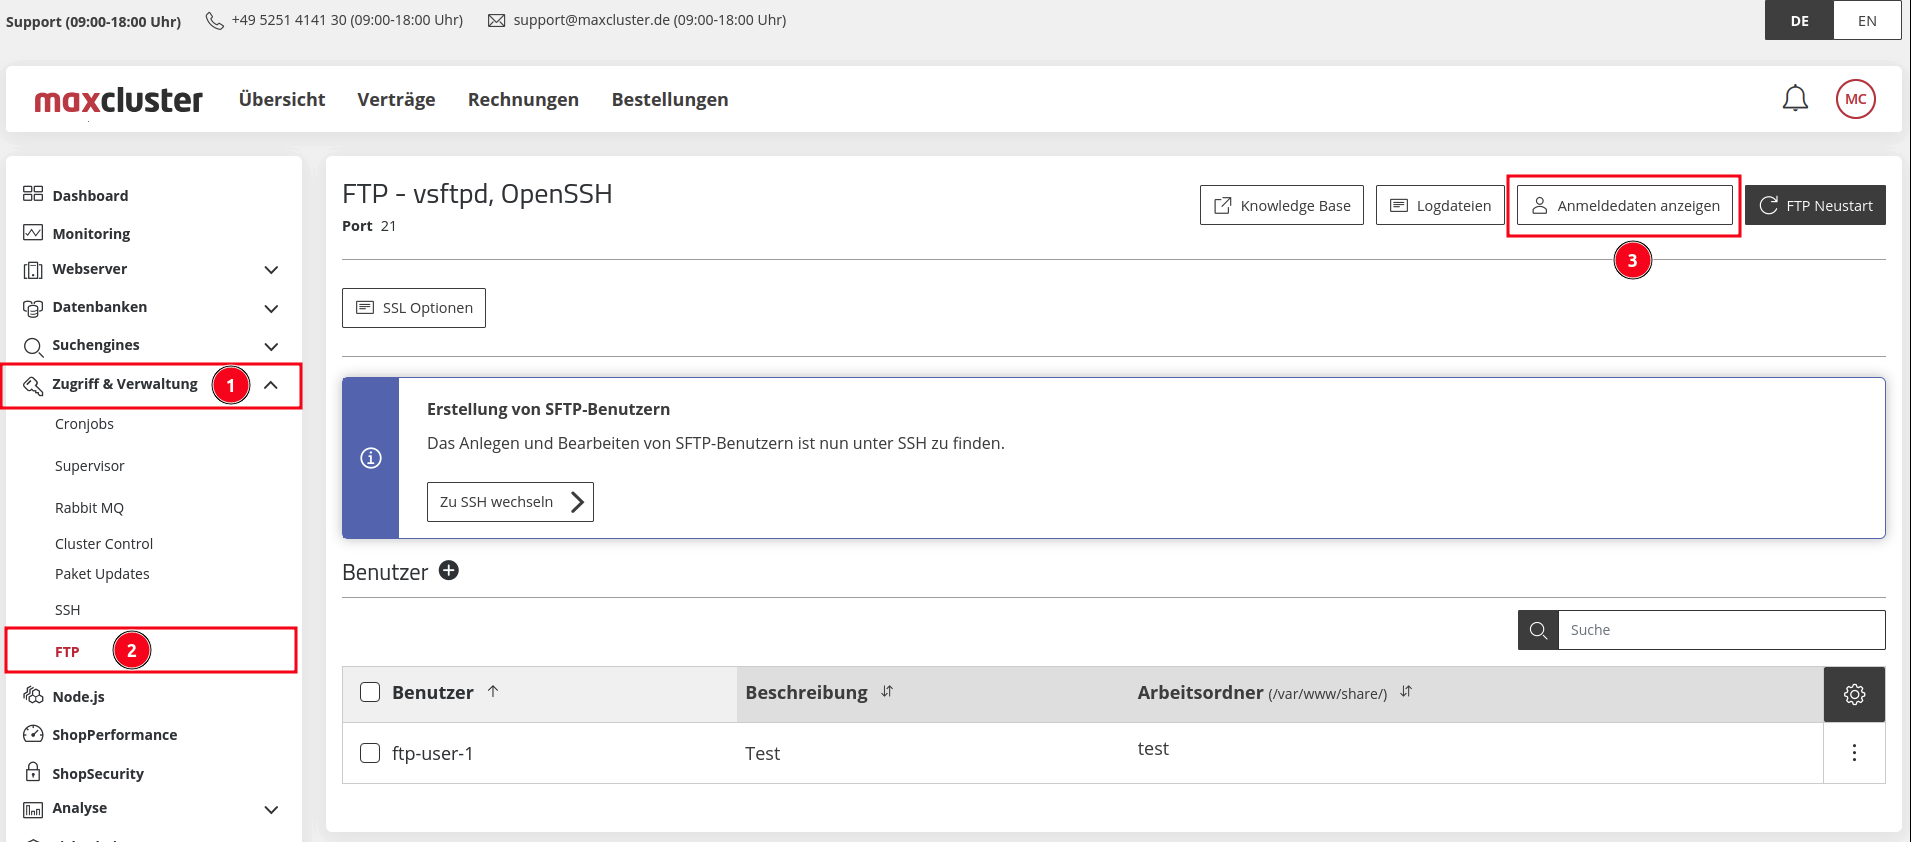Click the Dashboard sidebar icon
Screen dimensions: 1911x842
(33, 194)
